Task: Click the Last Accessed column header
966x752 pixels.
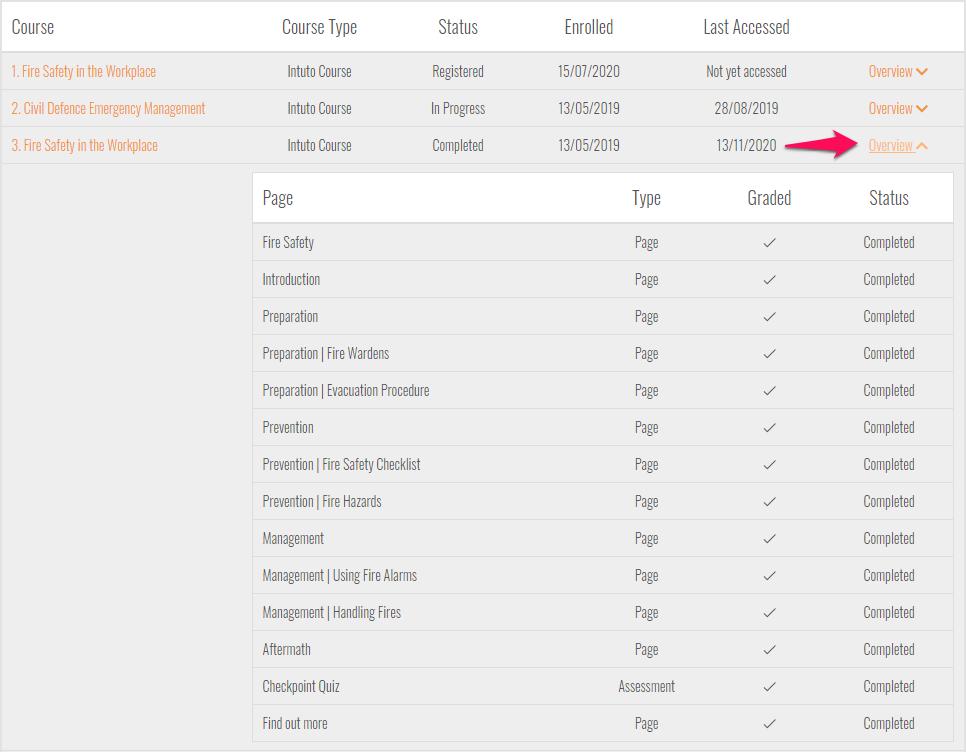Action: click(x=746, y=27)
